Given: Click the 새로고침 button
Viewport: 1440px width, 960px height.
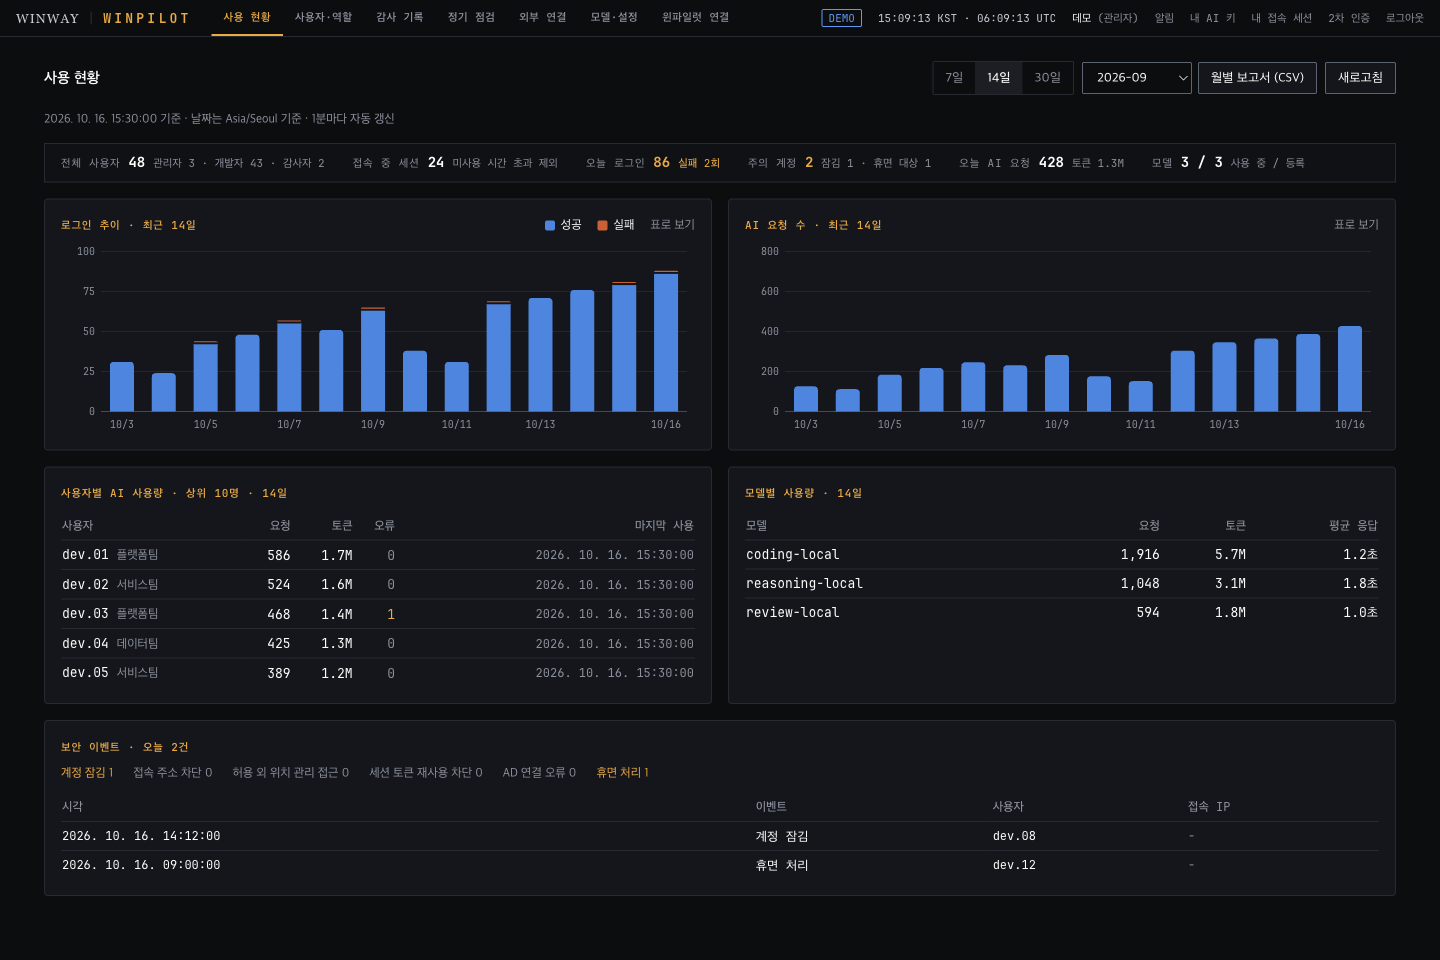Looking at the screenshot, I should click(1360, 78).
